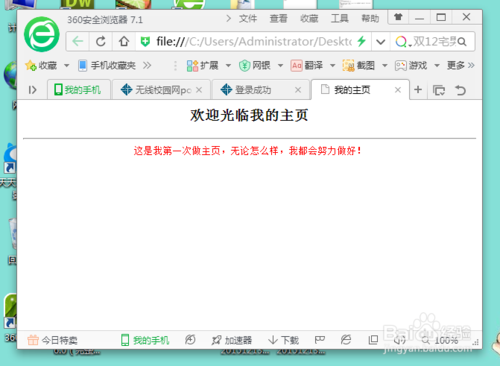Image resolution: width=500 pixels, height=366 pixels.
Task: Open the 工具 menu
Action: point(340,19)
